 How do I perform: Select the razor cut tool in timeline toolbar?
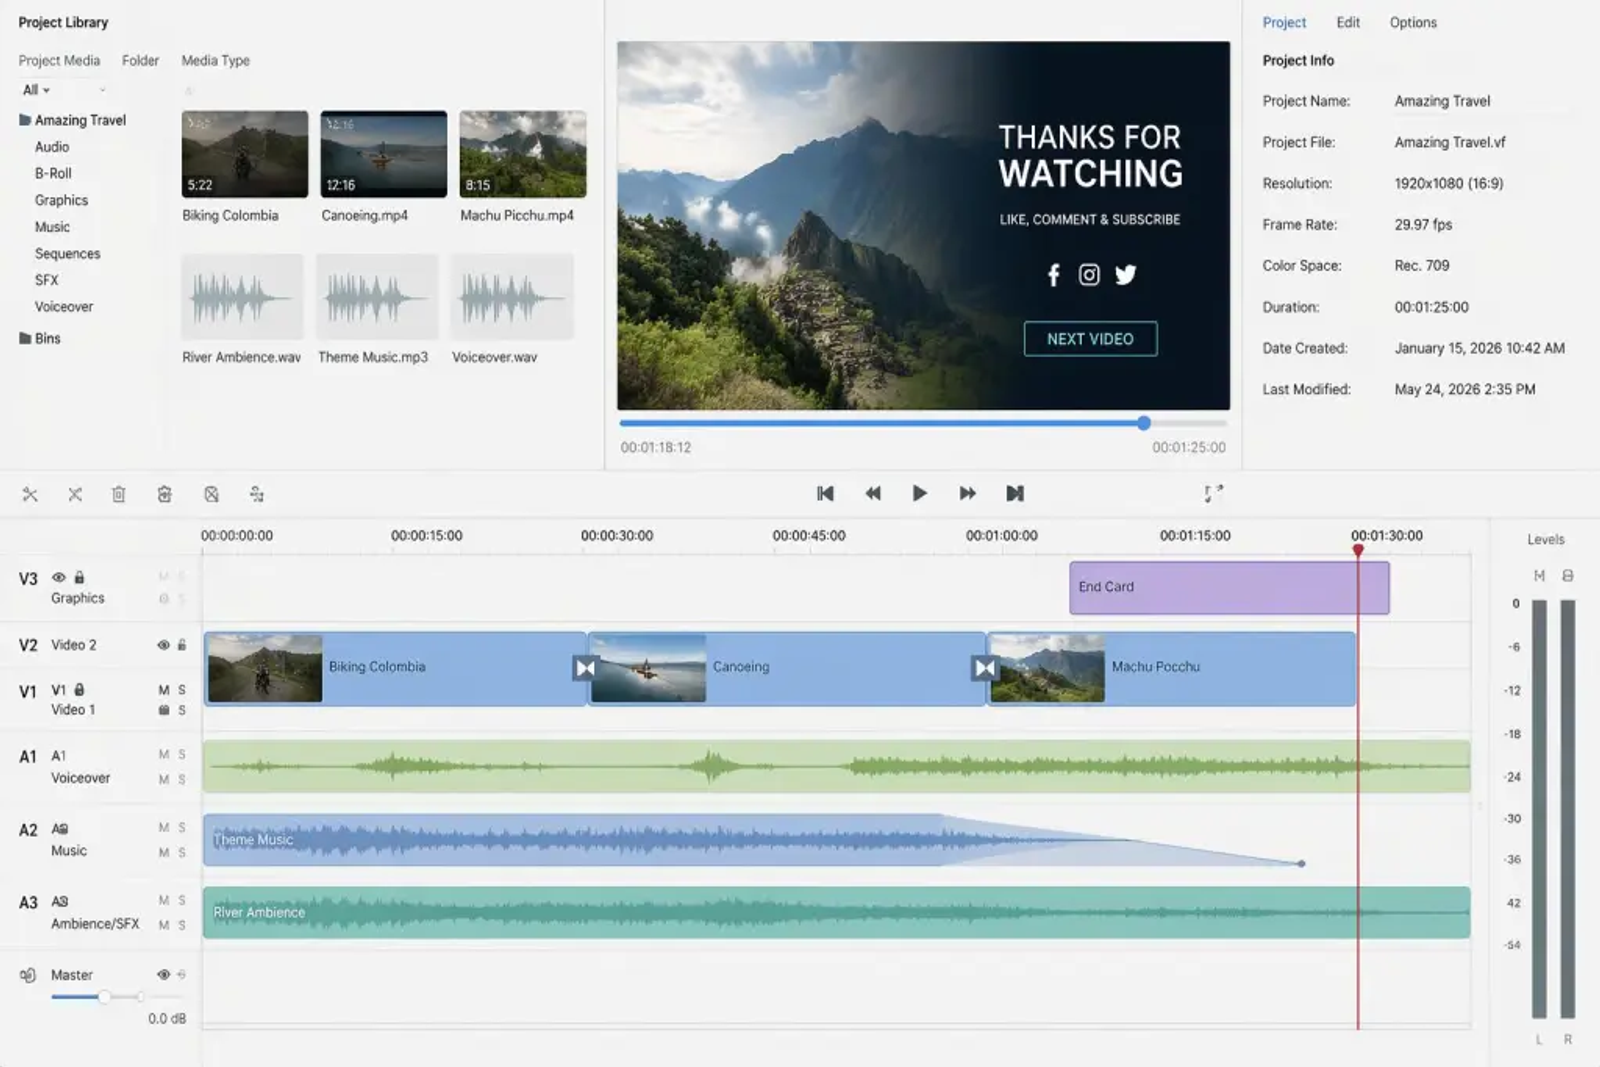pyautogui.click(x=30, y=494)
